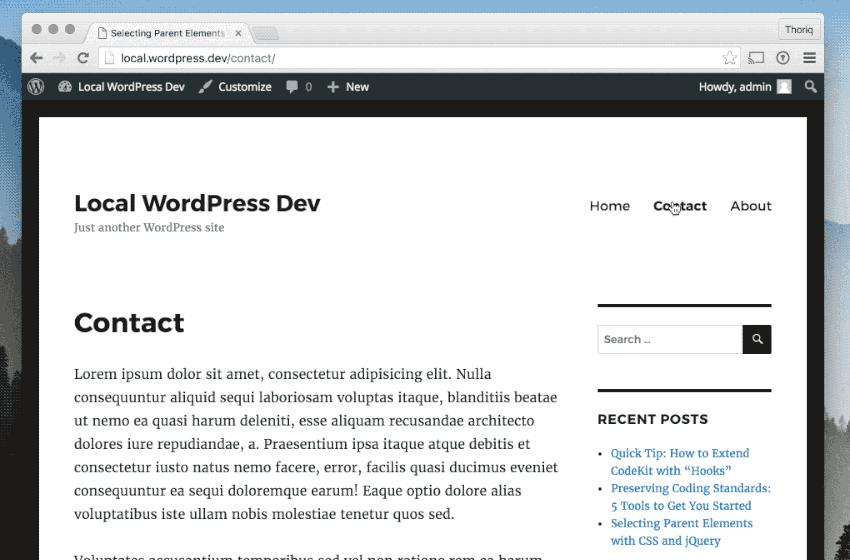This screenshot has height=560, width=850.
Task: Click Howdy, admin account menu
Action: point(745,87)
